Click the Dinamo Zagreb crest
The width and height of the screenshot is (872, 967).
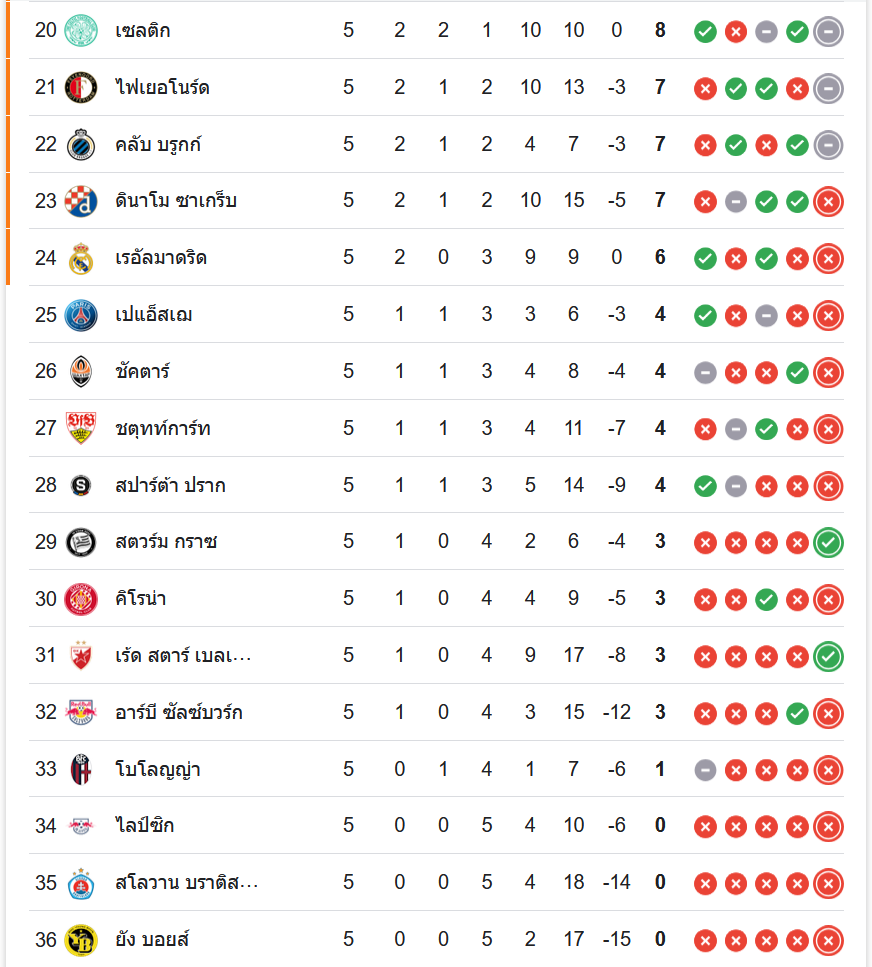80,201
